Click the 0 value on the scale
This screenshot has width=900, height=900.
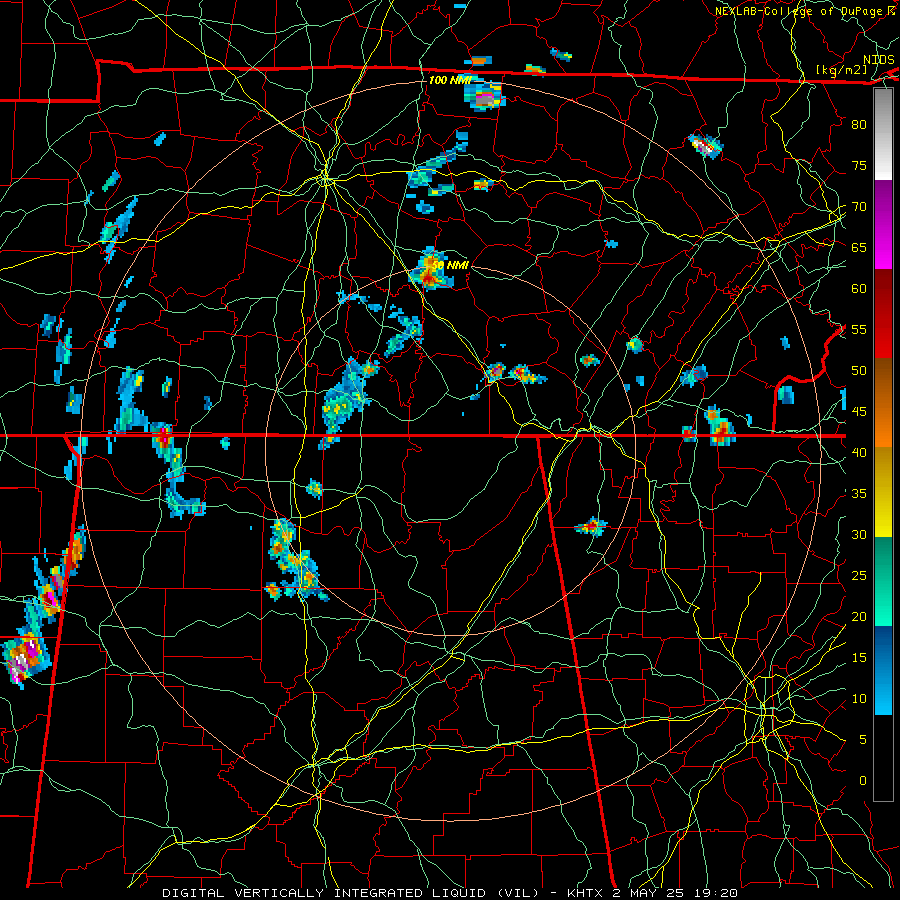point(863,781)
